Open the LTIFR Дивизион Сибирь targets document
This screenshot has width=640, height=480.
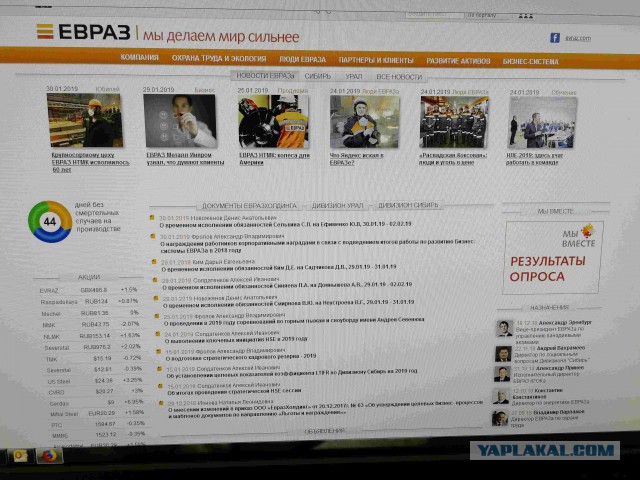[292, 373]
